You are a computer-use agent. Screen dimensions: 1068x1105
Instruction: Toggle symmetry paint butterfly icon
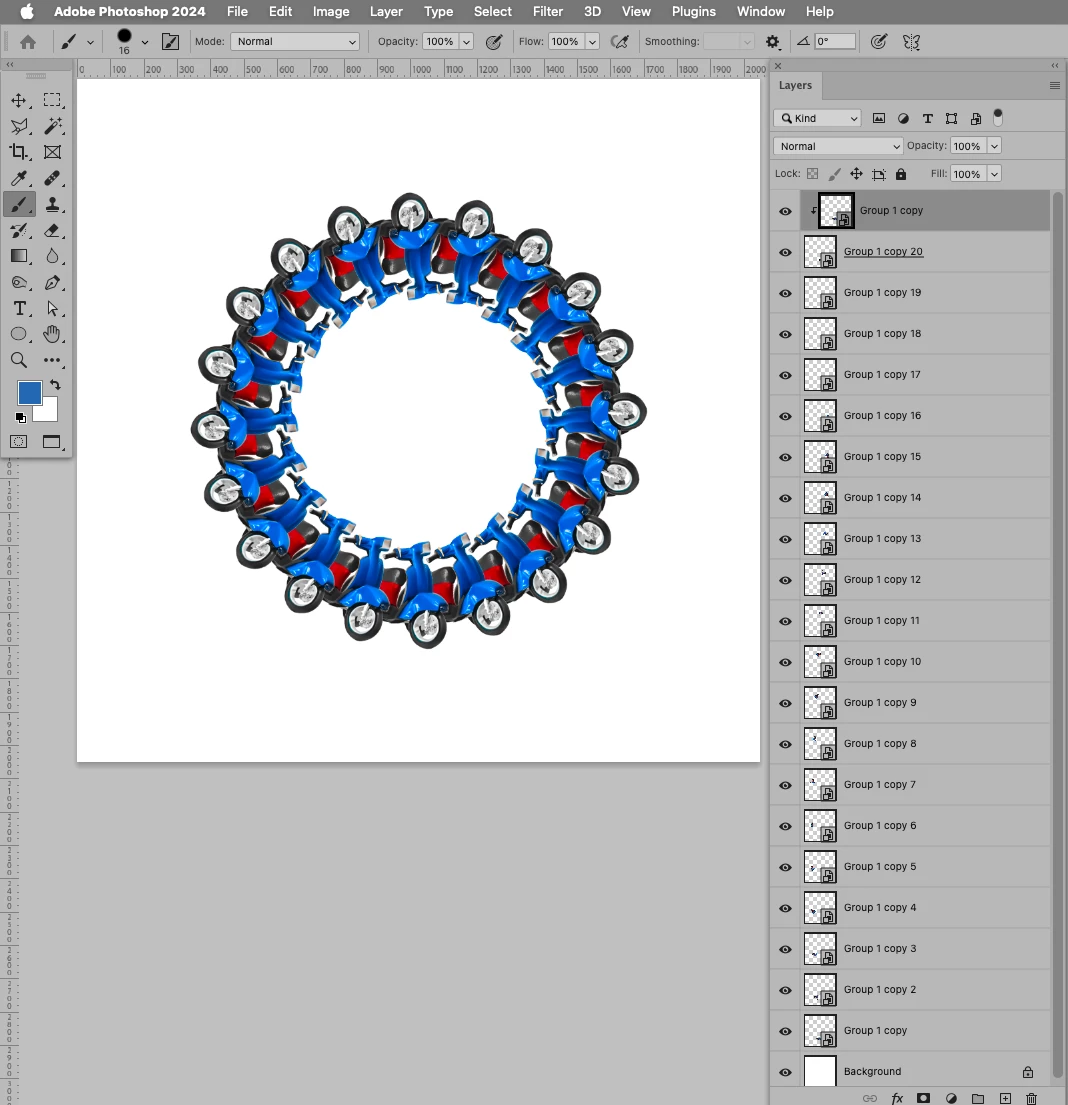tap(912, 42)
